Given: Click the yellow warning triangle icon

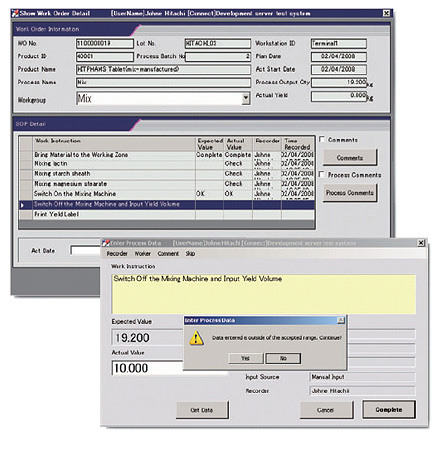Looking at the screenshot, I should click(196, 338).
